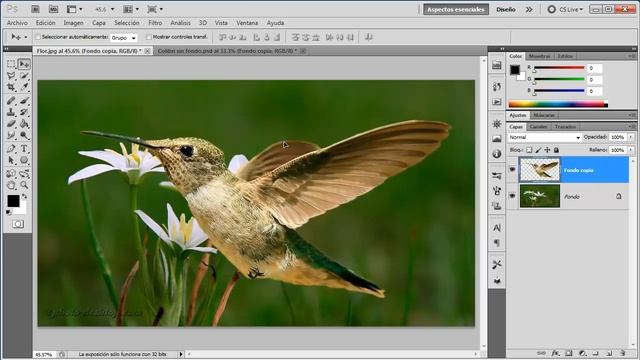Toggle lock transparent pixels
This screenshot has width=640, height=360.
(x=529, y=150)
